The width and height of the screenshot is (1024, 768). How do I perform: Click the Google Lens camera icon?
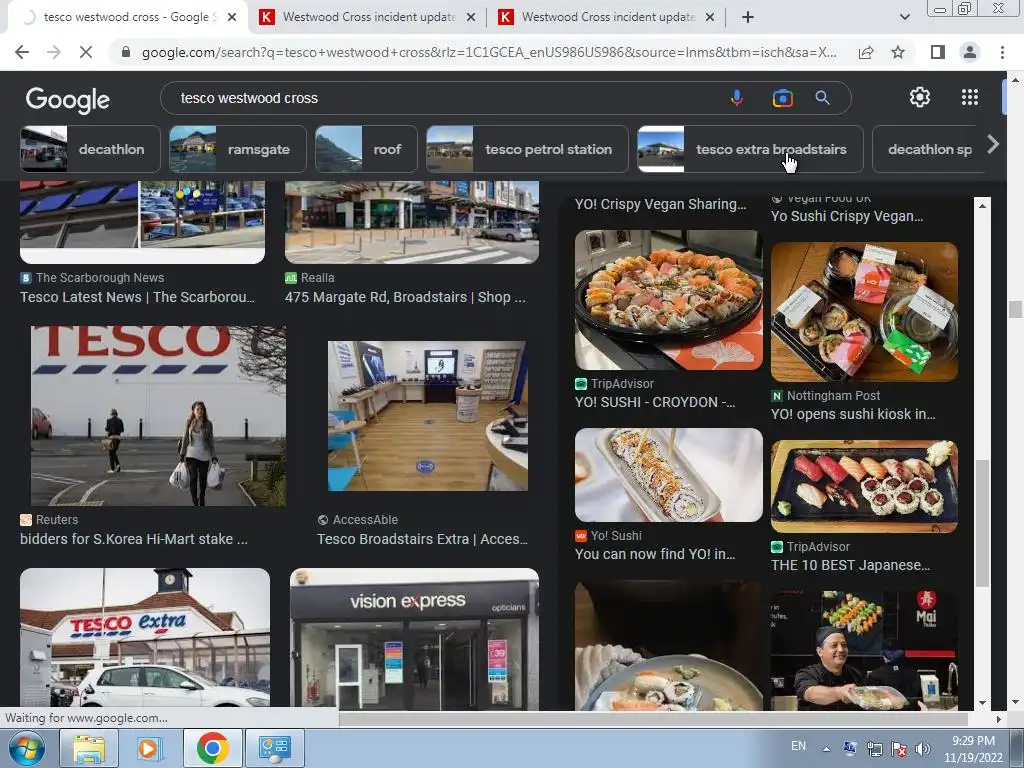click(782, 98)
